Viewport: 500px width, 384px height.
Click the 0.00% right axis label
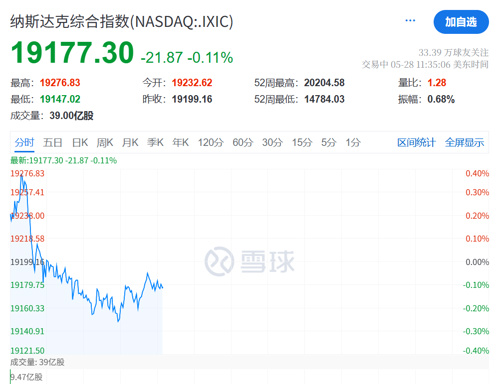click(477, 262)
